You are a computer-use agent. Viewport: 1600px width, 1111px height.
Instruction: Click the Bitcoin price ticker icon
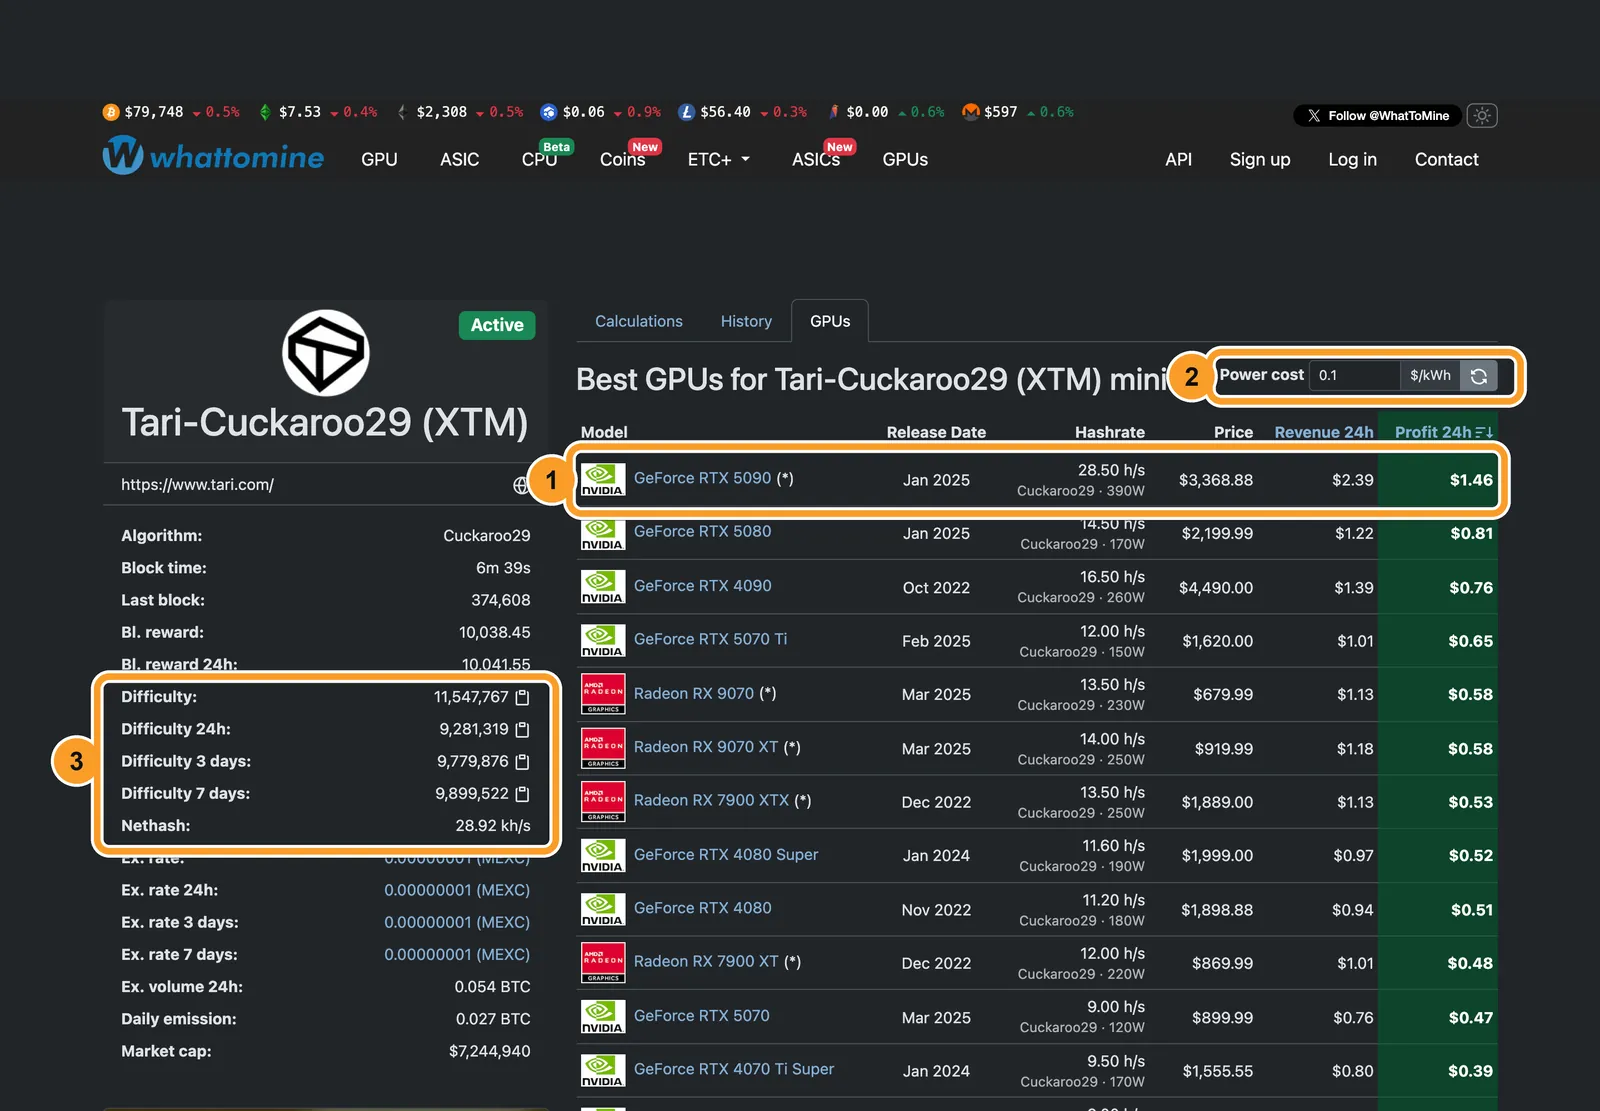pos(111,112)
